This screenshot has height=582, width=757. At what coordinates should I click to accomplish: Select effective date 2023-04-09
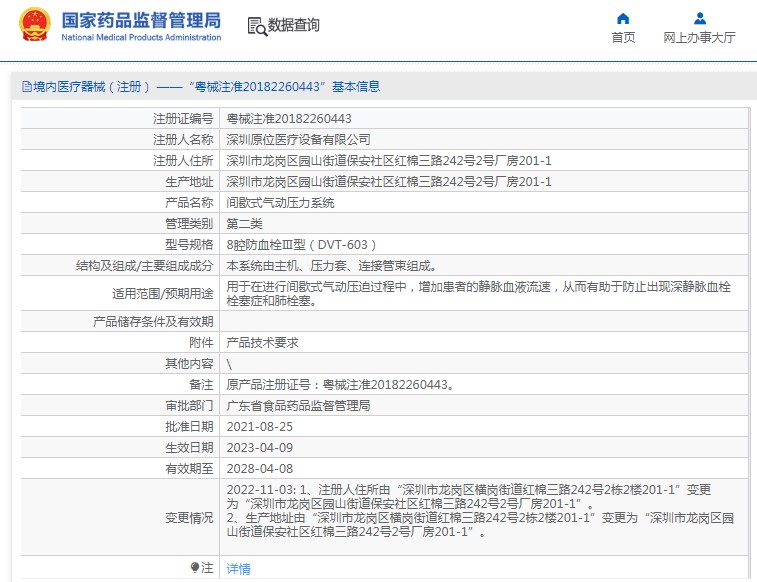pyautogui.click(x=259, y=448)
